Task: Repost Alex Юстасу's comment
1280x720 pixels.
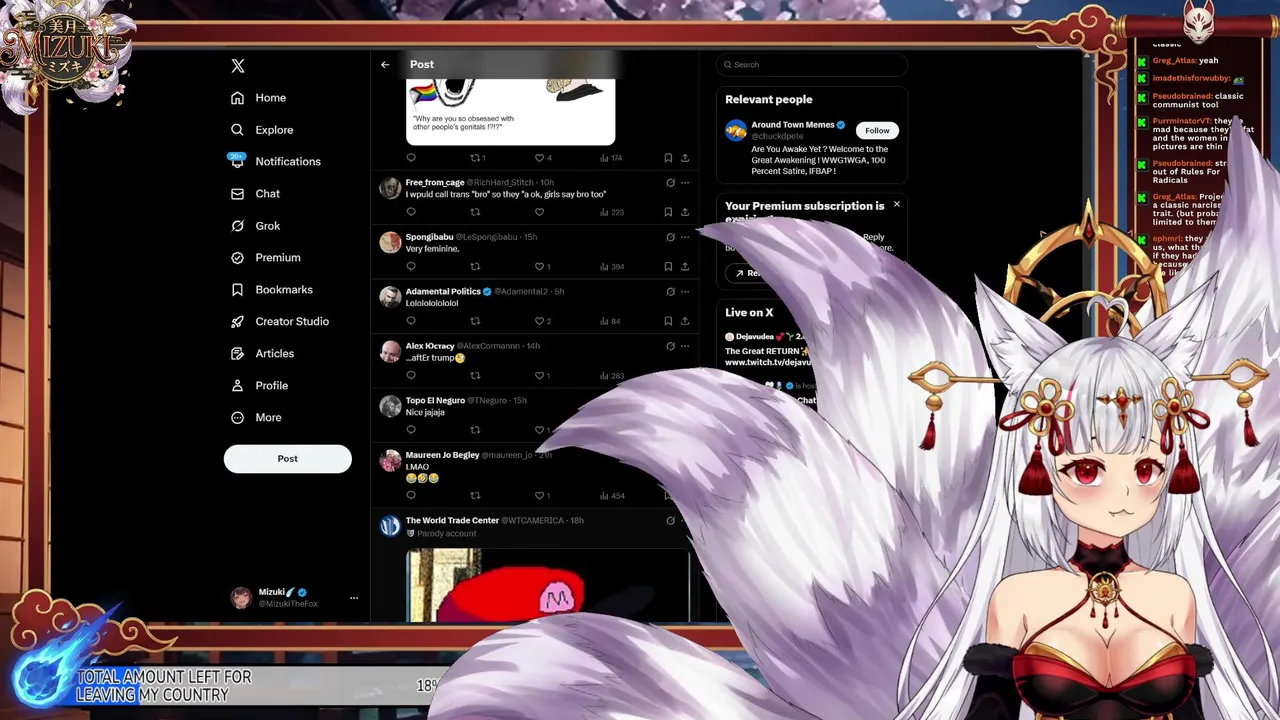Action: click(x=475, y=376)
